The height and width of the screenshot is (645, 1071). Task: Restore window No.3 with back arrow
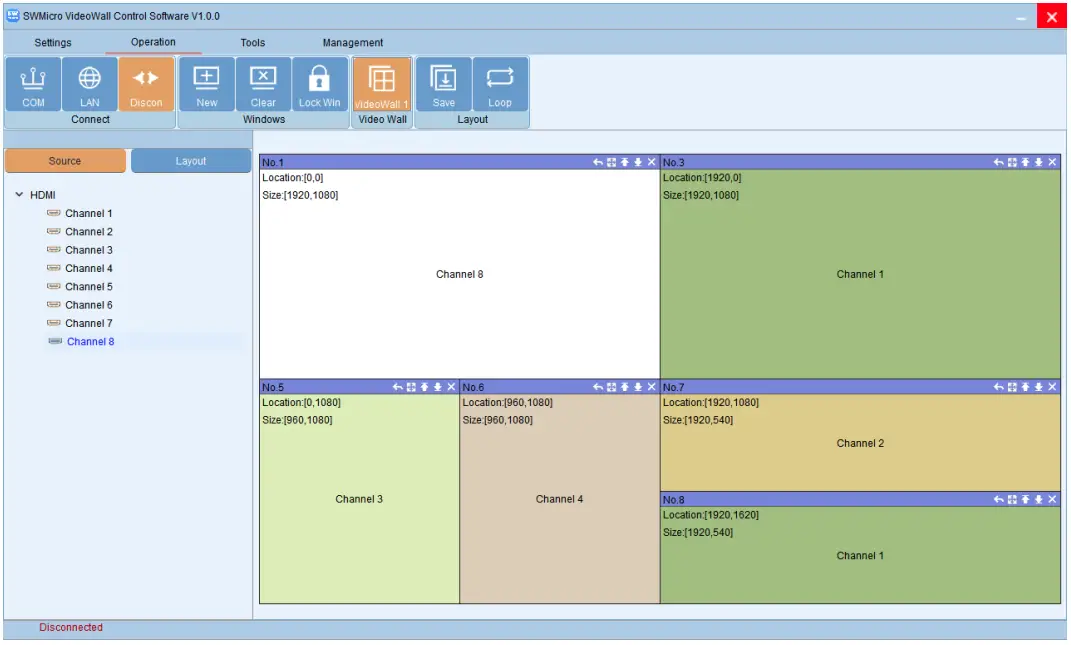coord(999,162)
